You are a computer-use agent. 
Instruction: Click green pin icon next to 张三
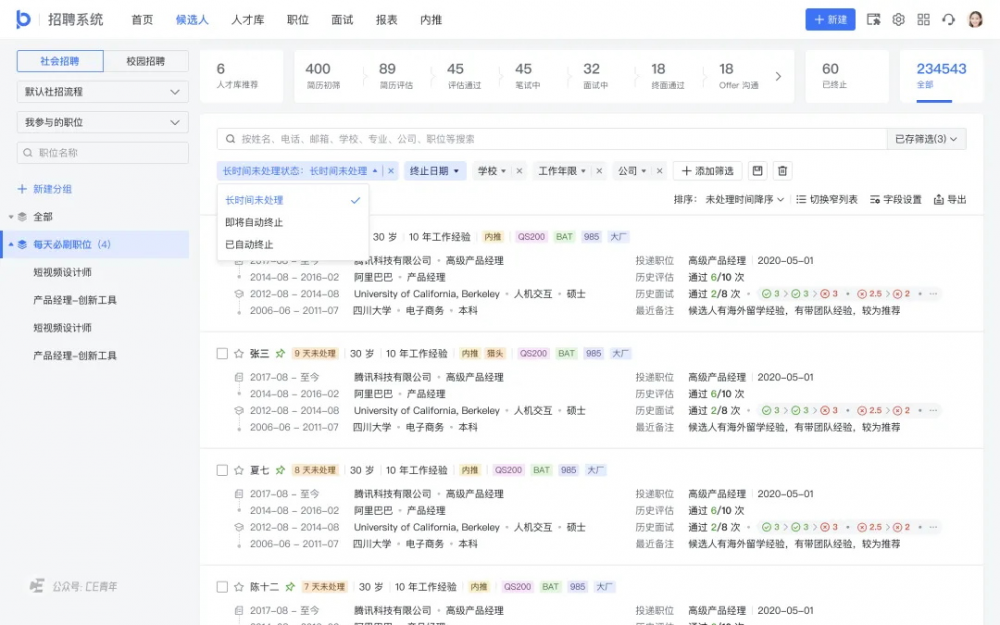[x=280, y=353]
